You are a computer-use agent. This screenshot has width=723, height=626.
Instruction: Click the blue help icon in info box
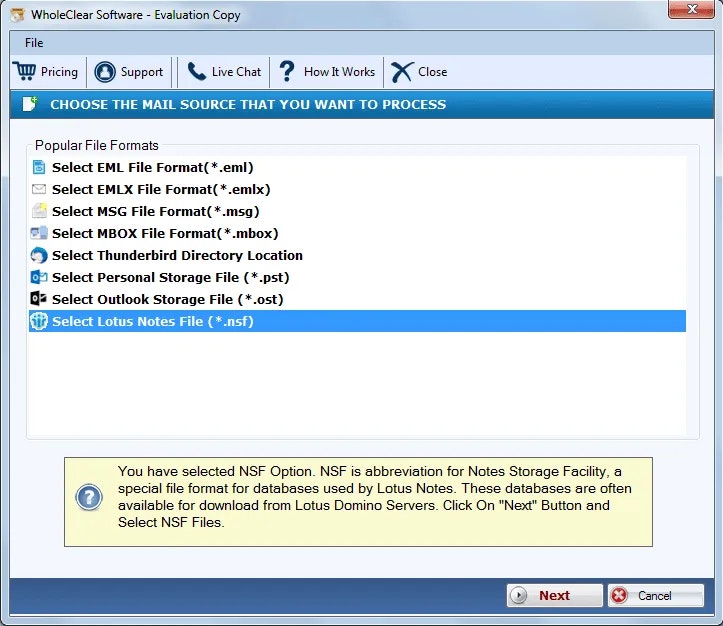click(89, 497)
